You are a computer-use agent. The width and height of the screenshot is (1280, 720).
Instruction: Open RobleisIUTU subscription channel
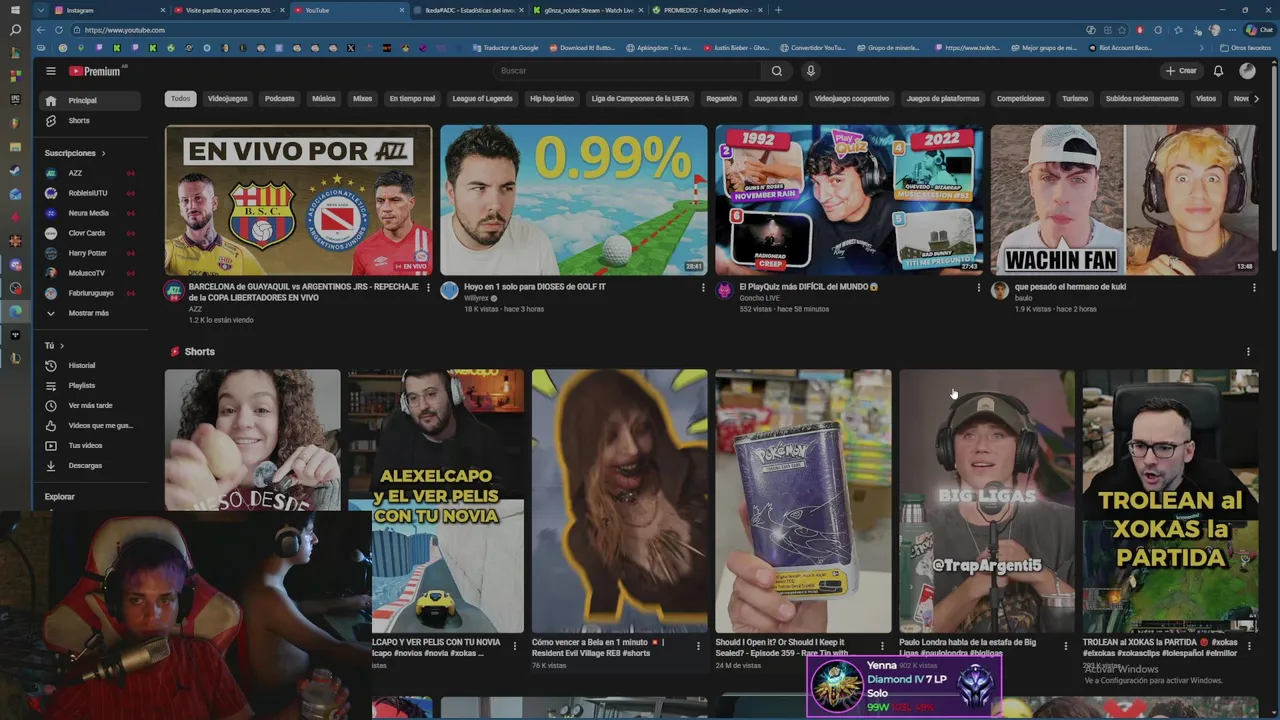[89, 193]
